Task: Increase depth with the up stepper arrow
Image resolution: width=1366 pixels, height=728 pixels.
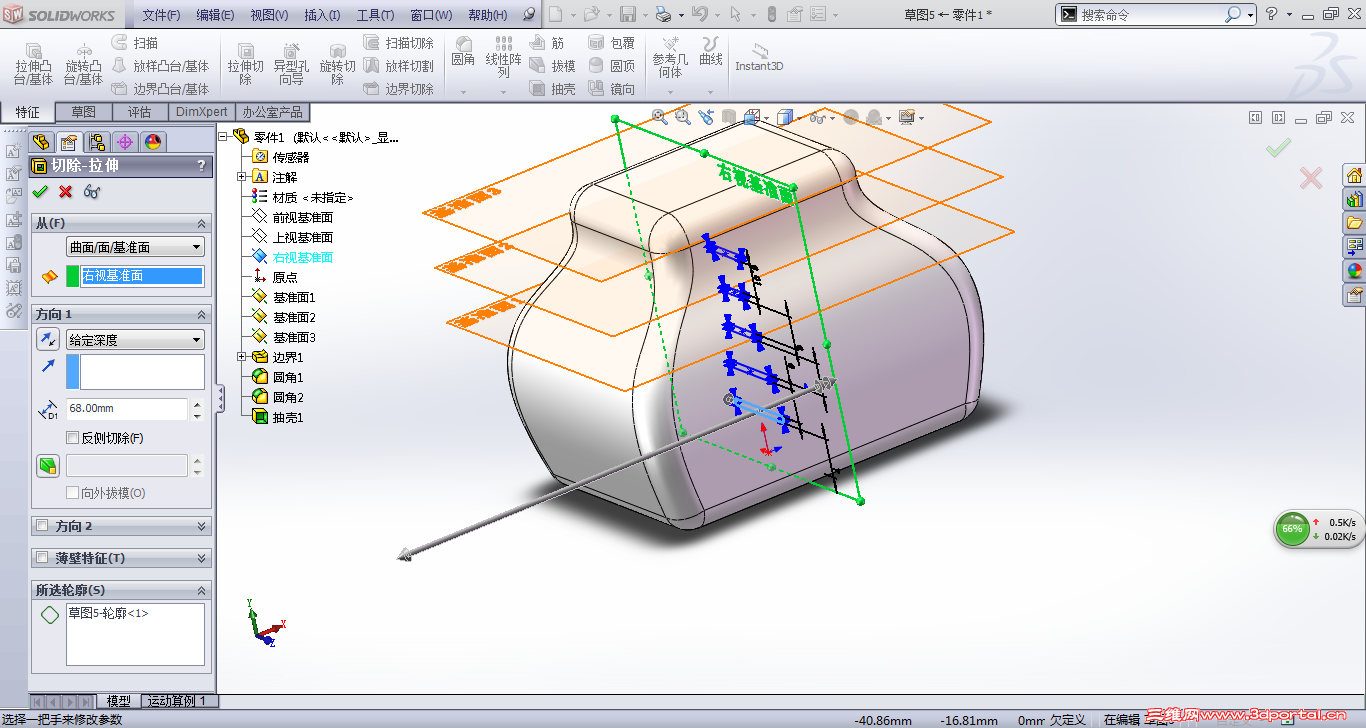Action: coord(197,404)
